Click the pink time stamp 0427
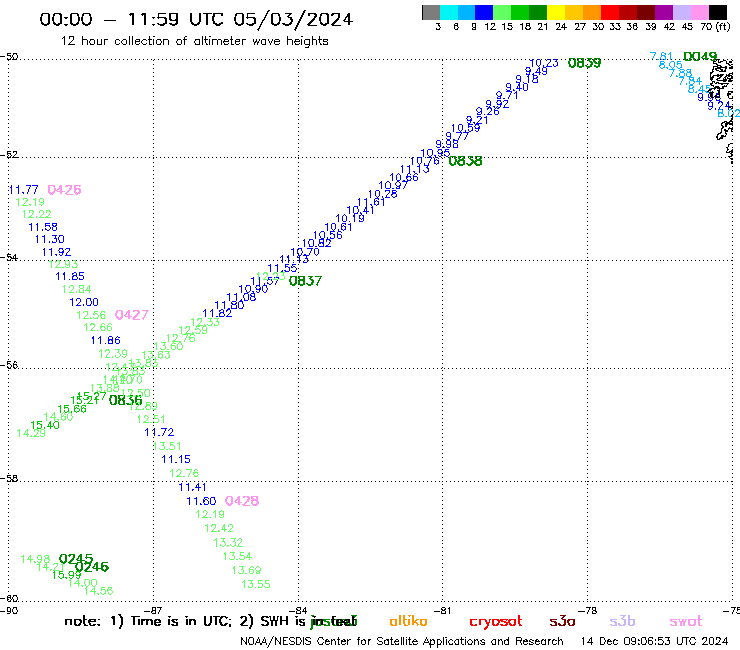 [x=132, y=315]
